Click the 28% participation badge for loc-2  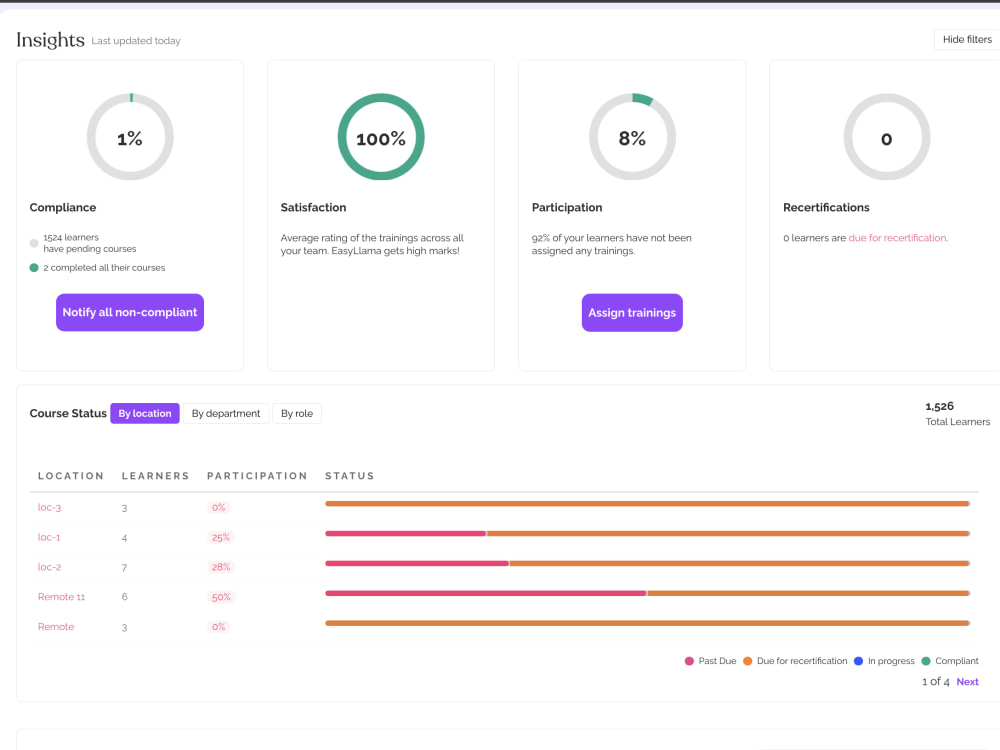point(221,567)
